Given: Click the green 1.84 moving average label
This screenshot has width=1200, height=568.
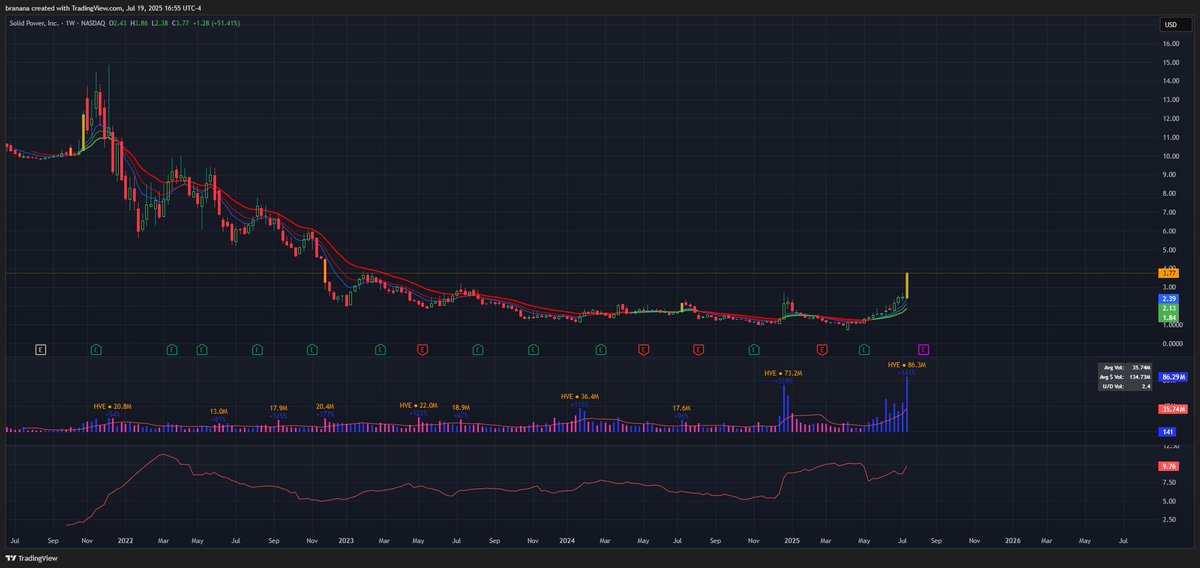Looking at the screenshot, I should click(1170, 318).
